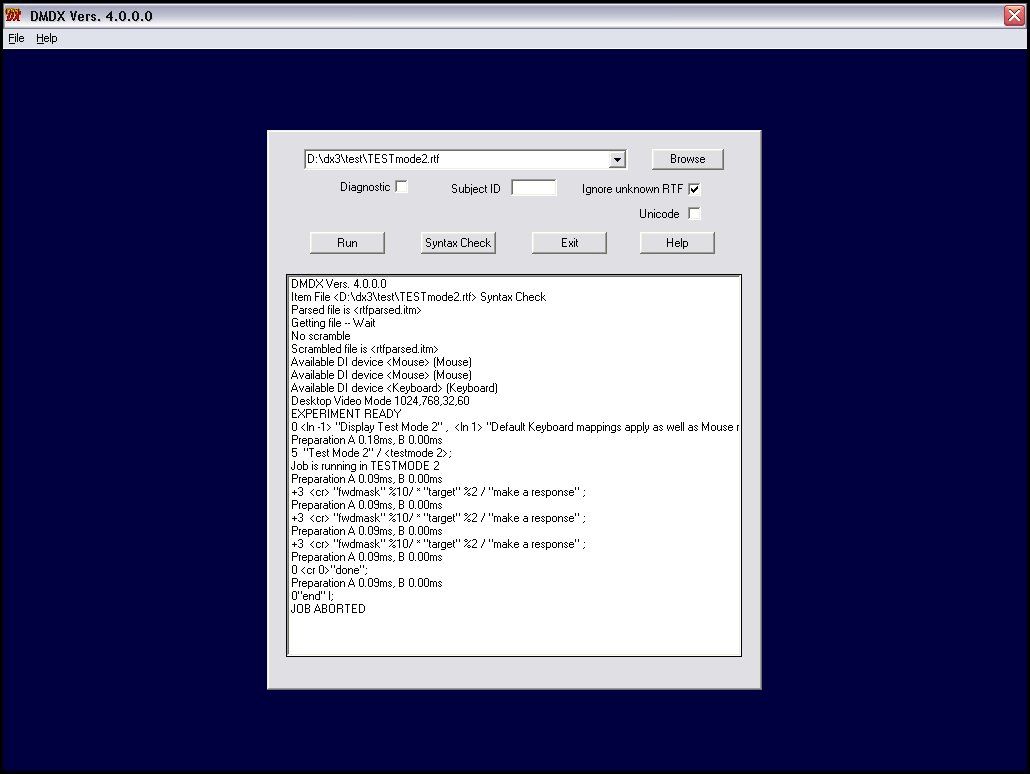Screen dimensions: 1030x774
Task: Click the Exit button
Action: tap(569, 242)
